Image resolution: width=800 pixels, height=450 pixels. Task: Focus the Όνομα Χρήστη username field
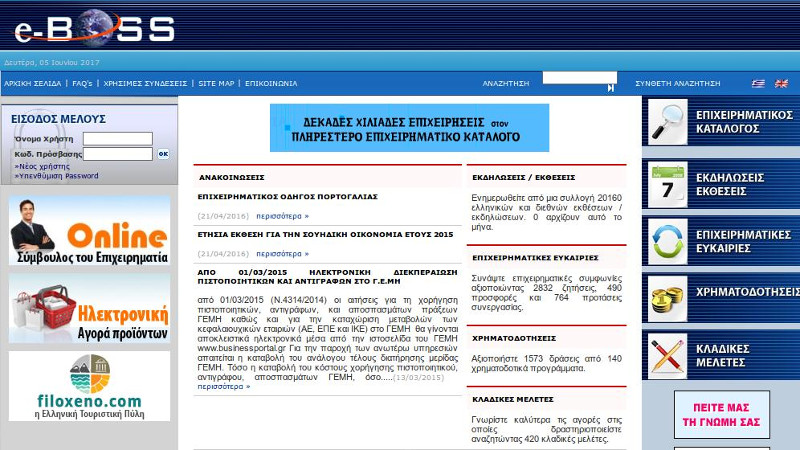pos(118,139)
